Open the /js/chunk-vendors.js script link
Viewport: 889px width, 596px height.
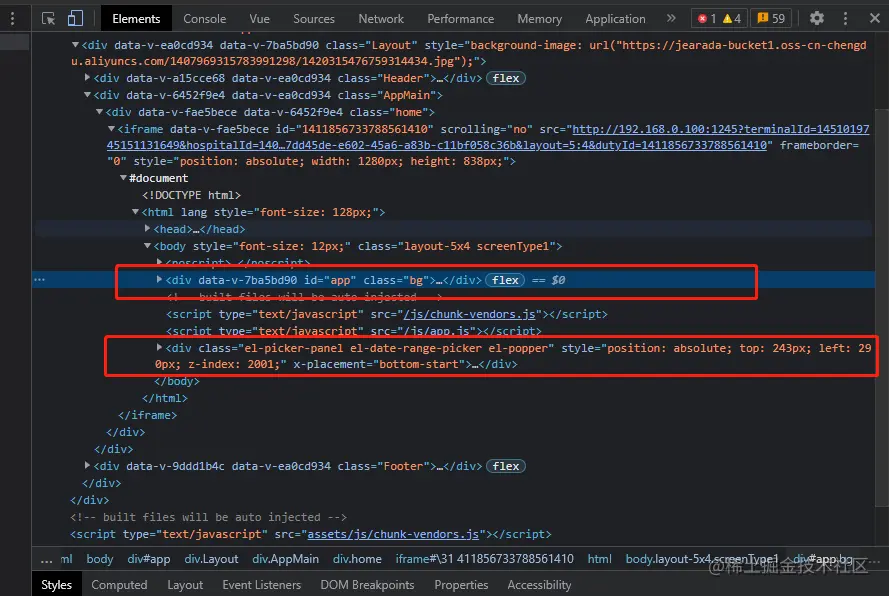pyautogui.click(x=469, y=314)
